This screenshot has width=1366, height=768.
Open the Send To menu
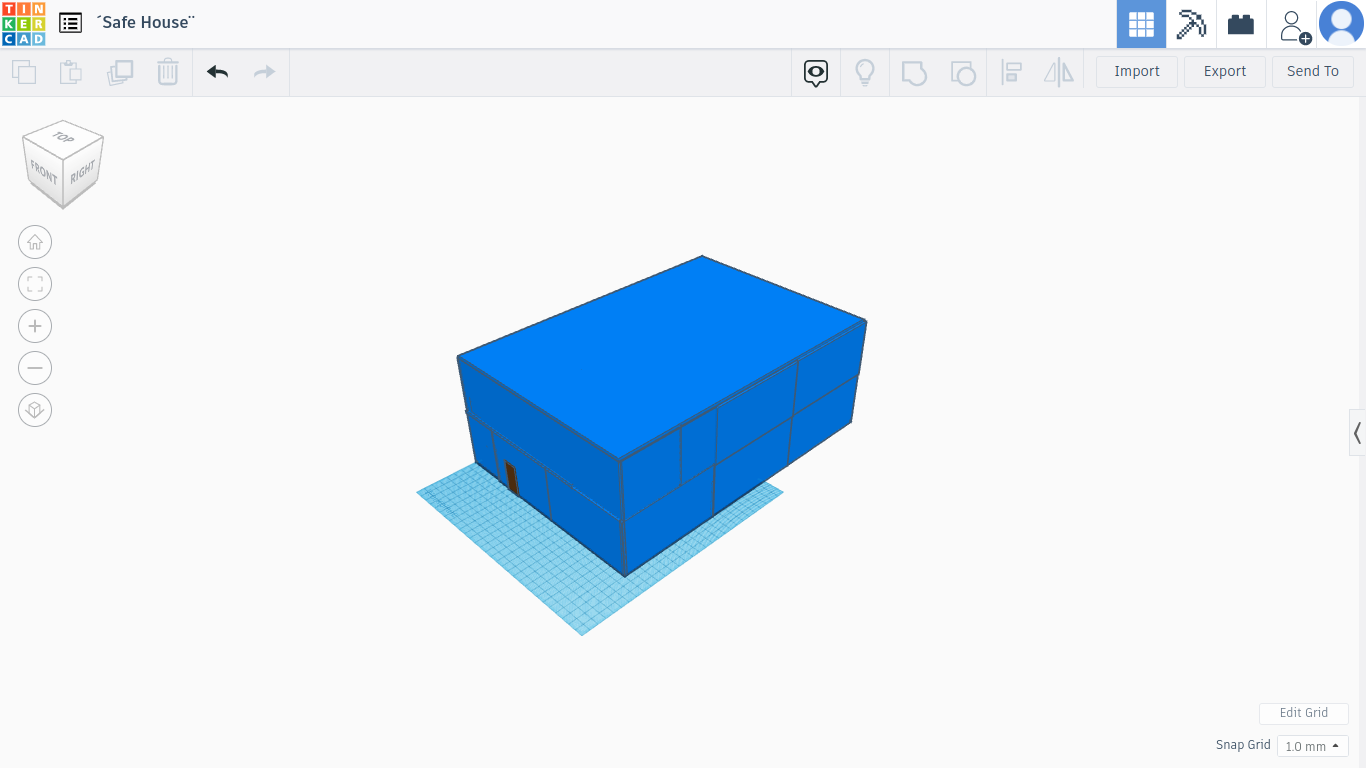point(1312,72)
